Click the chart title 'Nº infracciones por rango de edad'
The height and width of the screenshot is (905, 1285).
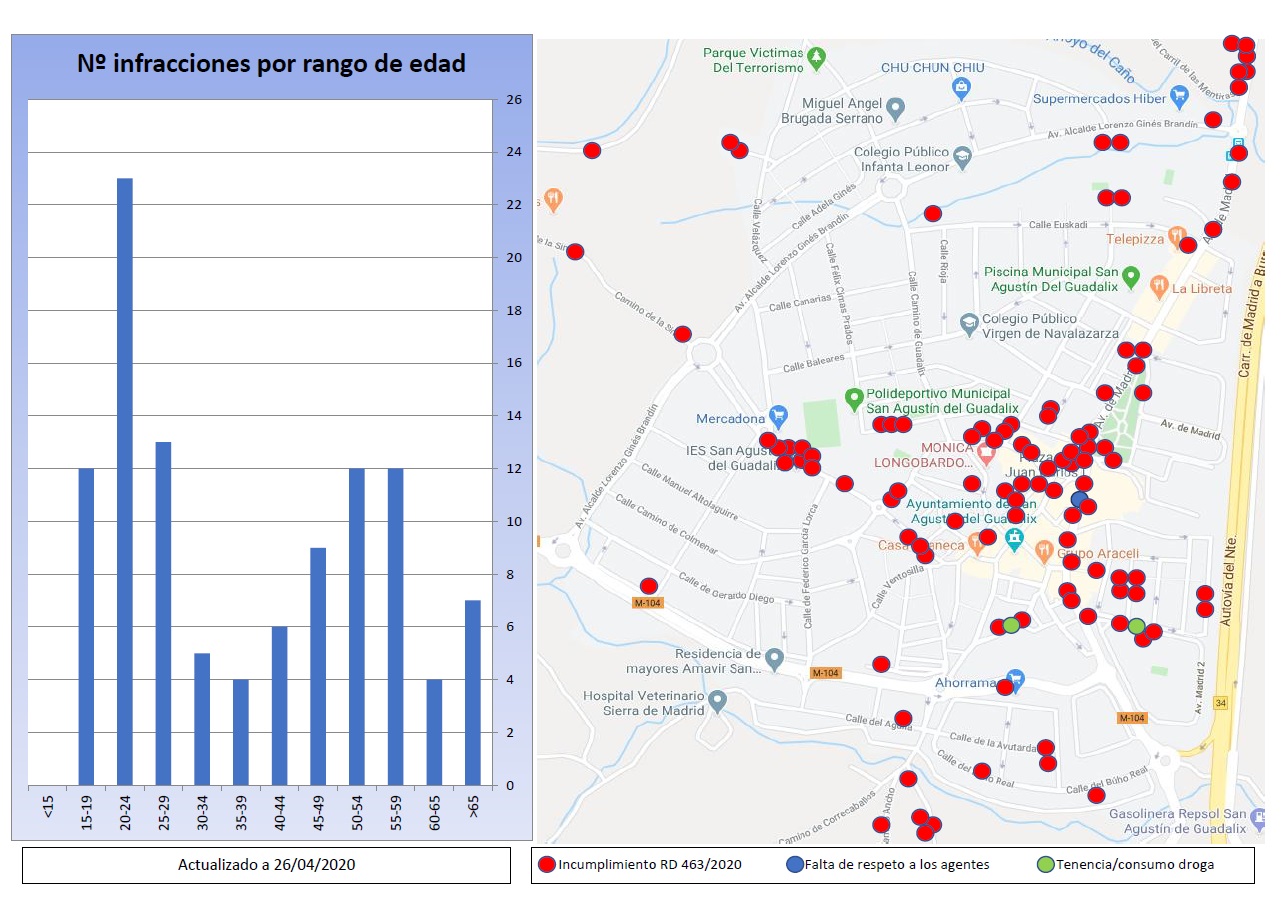tap(272, 64)
